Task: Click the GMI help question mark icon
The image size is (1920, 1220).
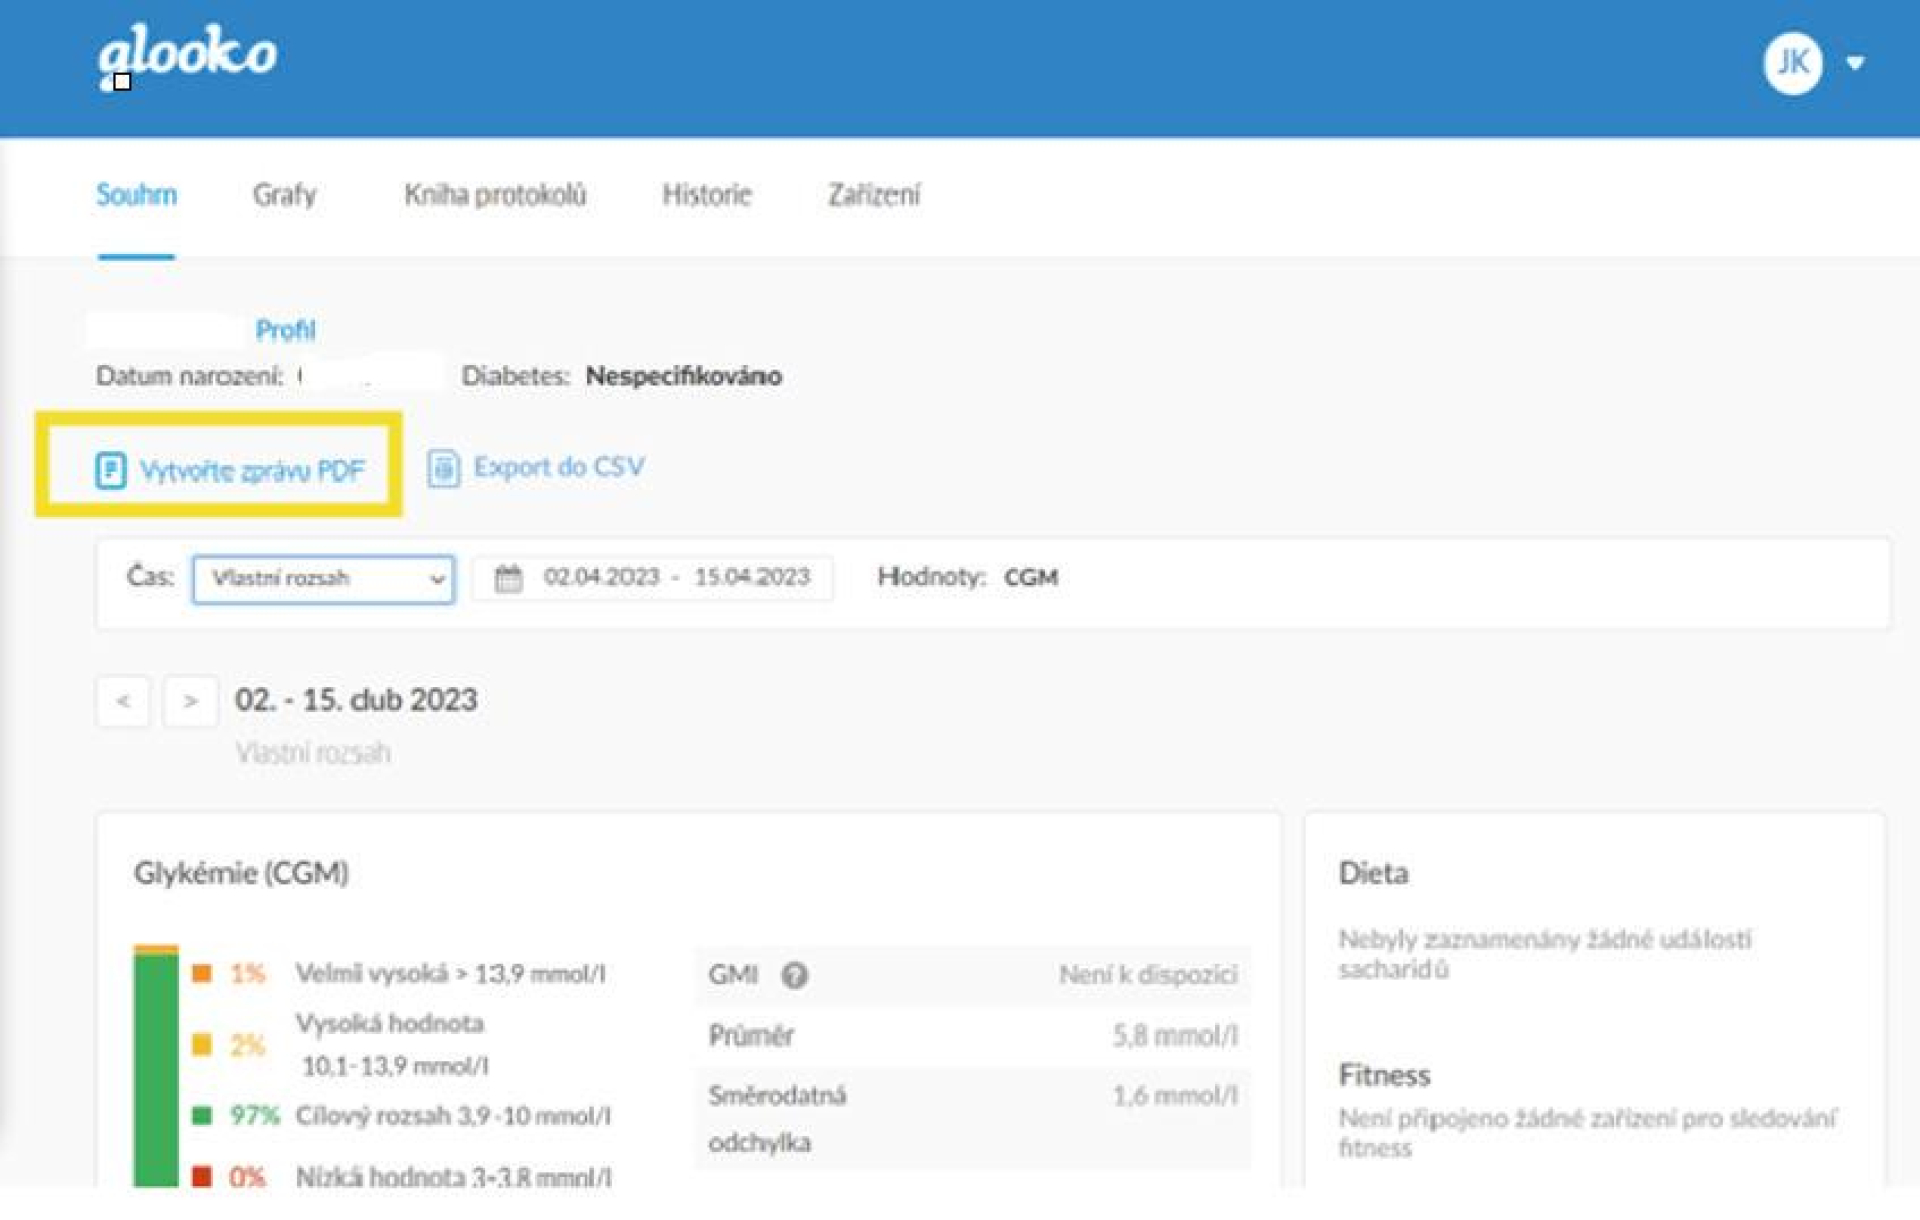Action: click(x=795, y=974)
